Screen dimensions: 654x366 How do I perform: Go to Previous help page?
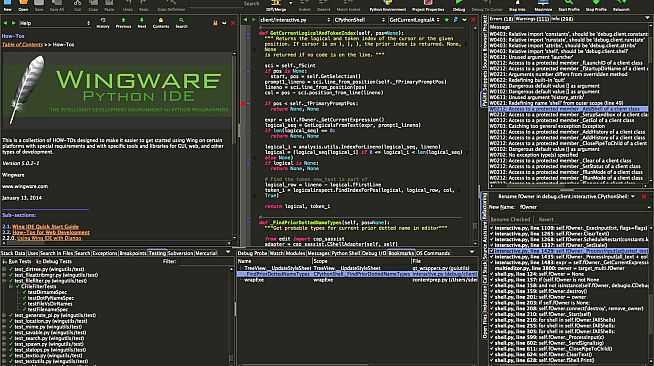click(x=123, y=23)
